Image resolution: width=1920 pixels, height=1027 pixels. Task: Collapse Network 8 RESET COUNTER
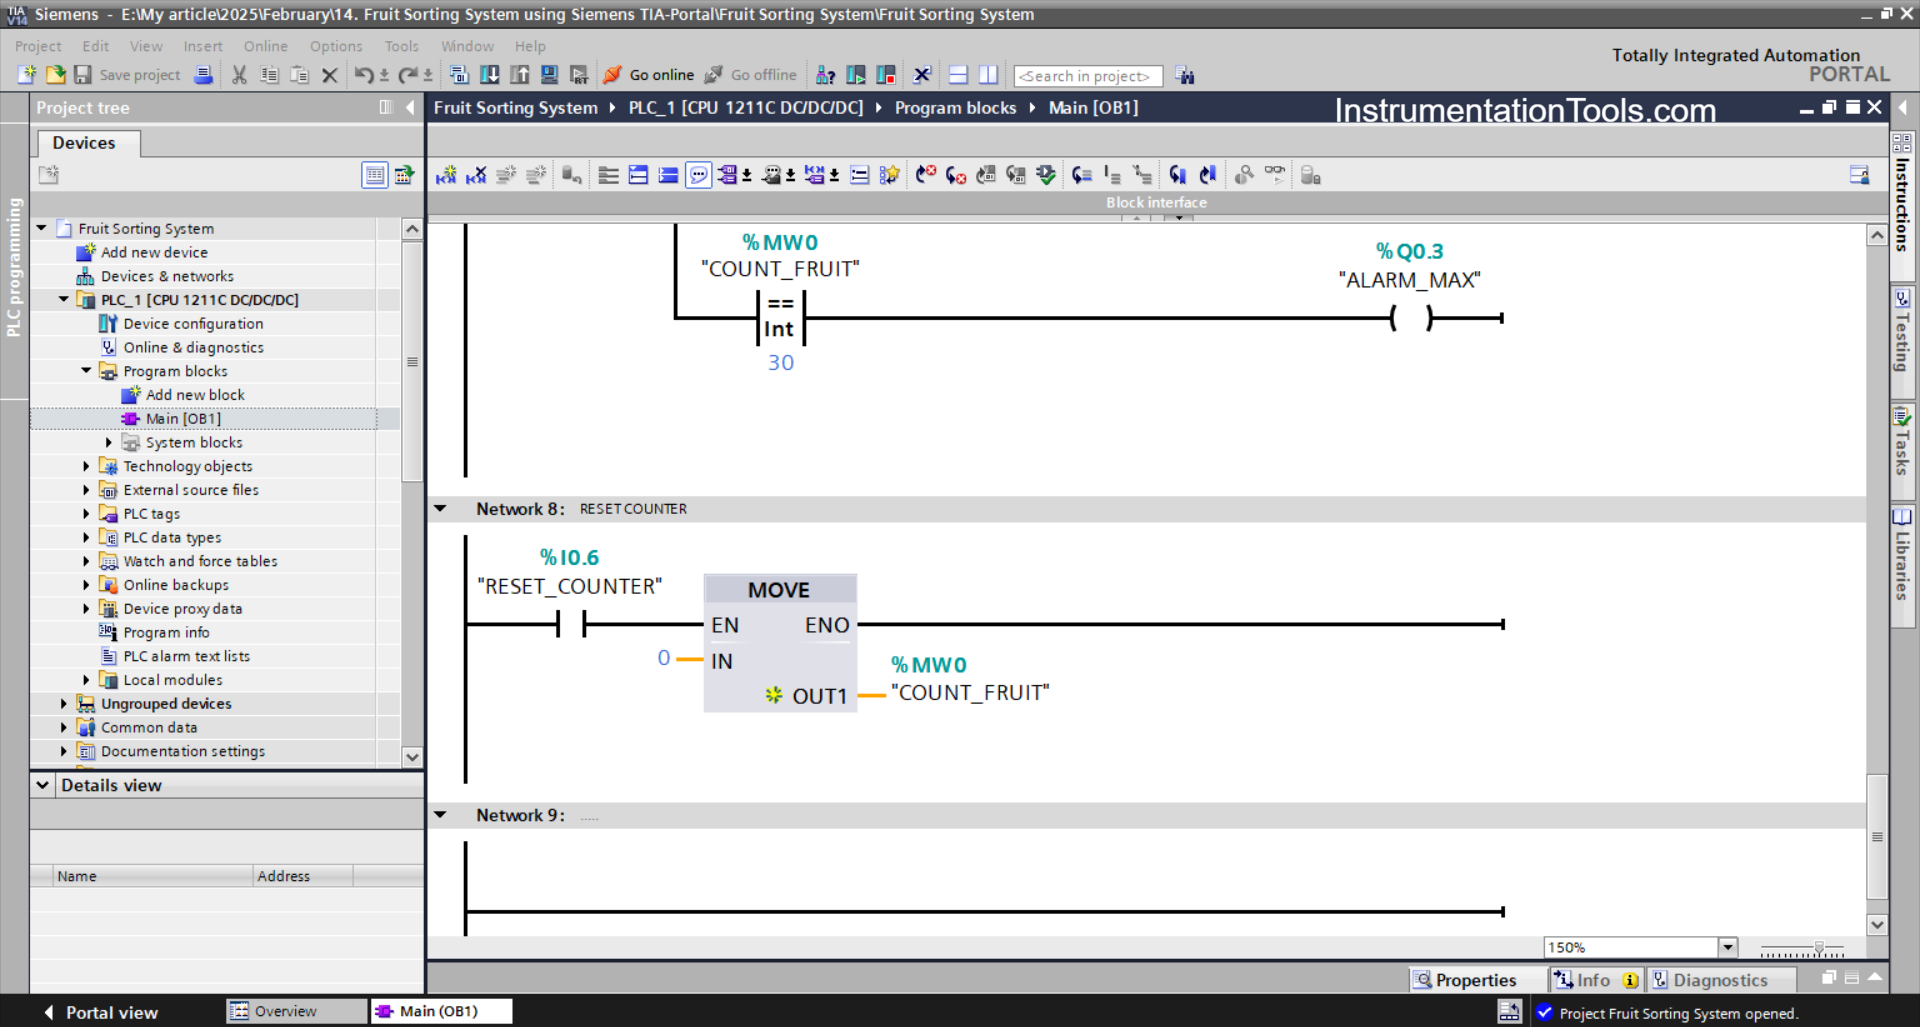point(440,508)
